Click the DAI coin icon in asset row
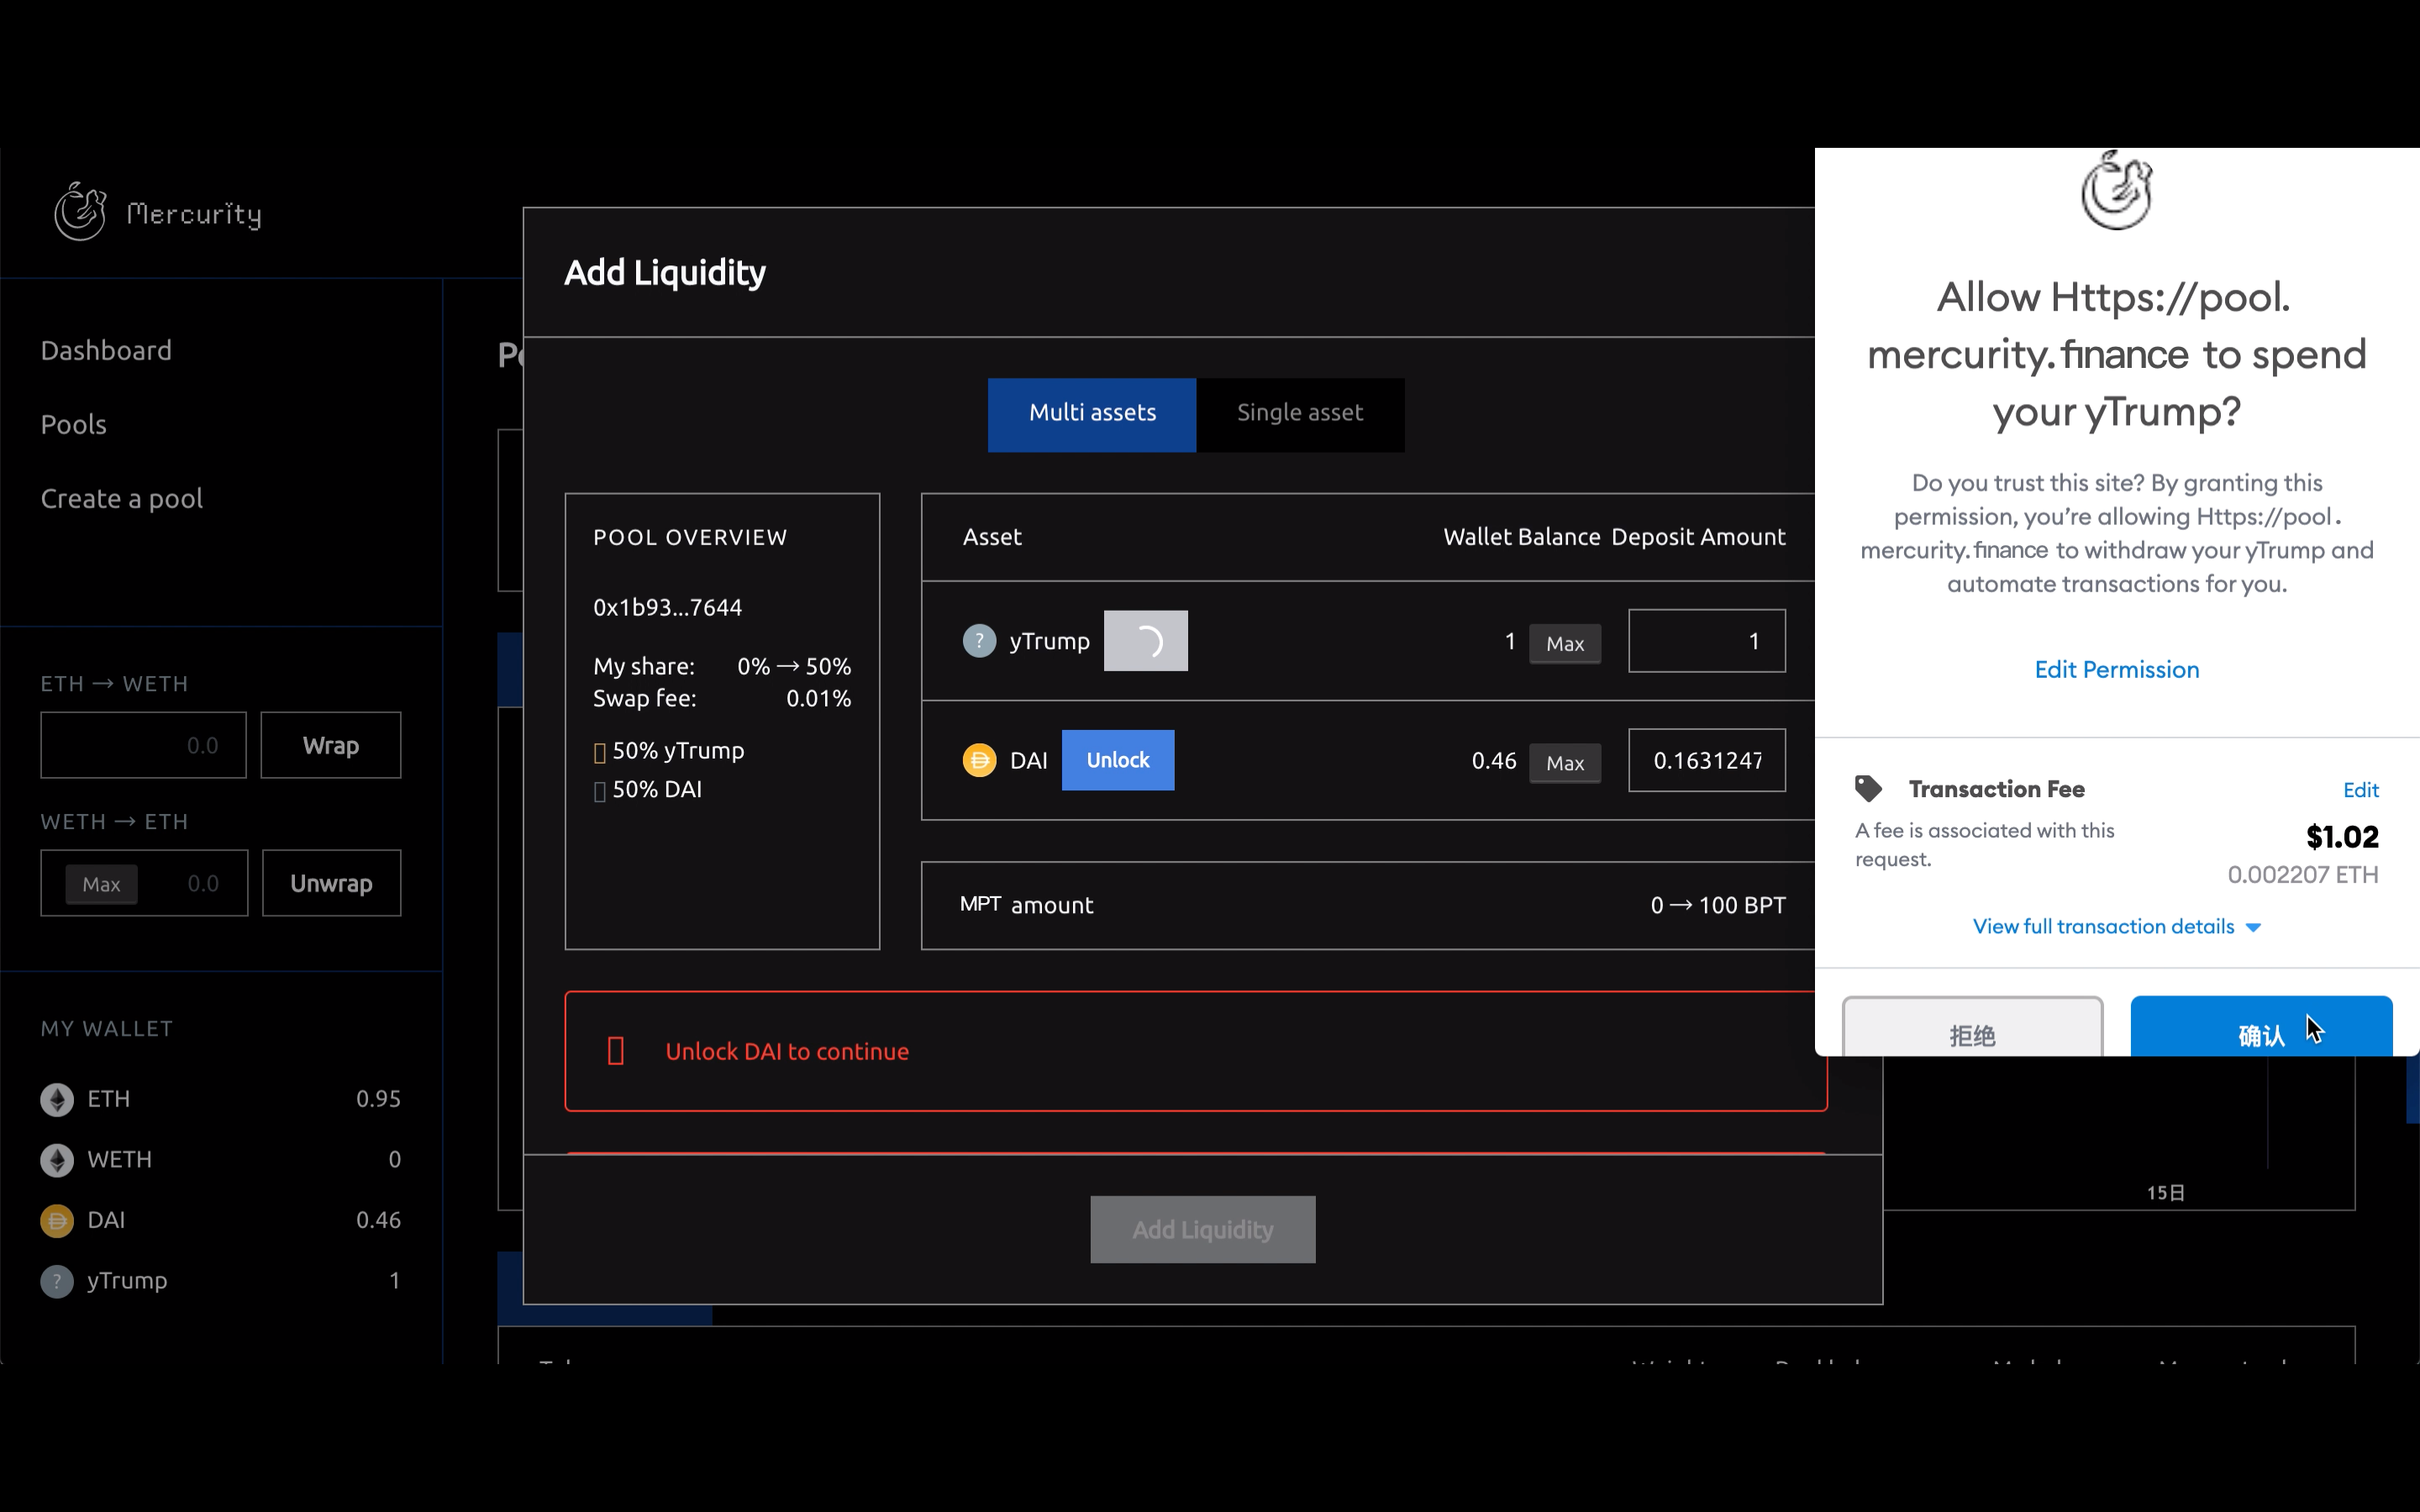 click(979, 760)
